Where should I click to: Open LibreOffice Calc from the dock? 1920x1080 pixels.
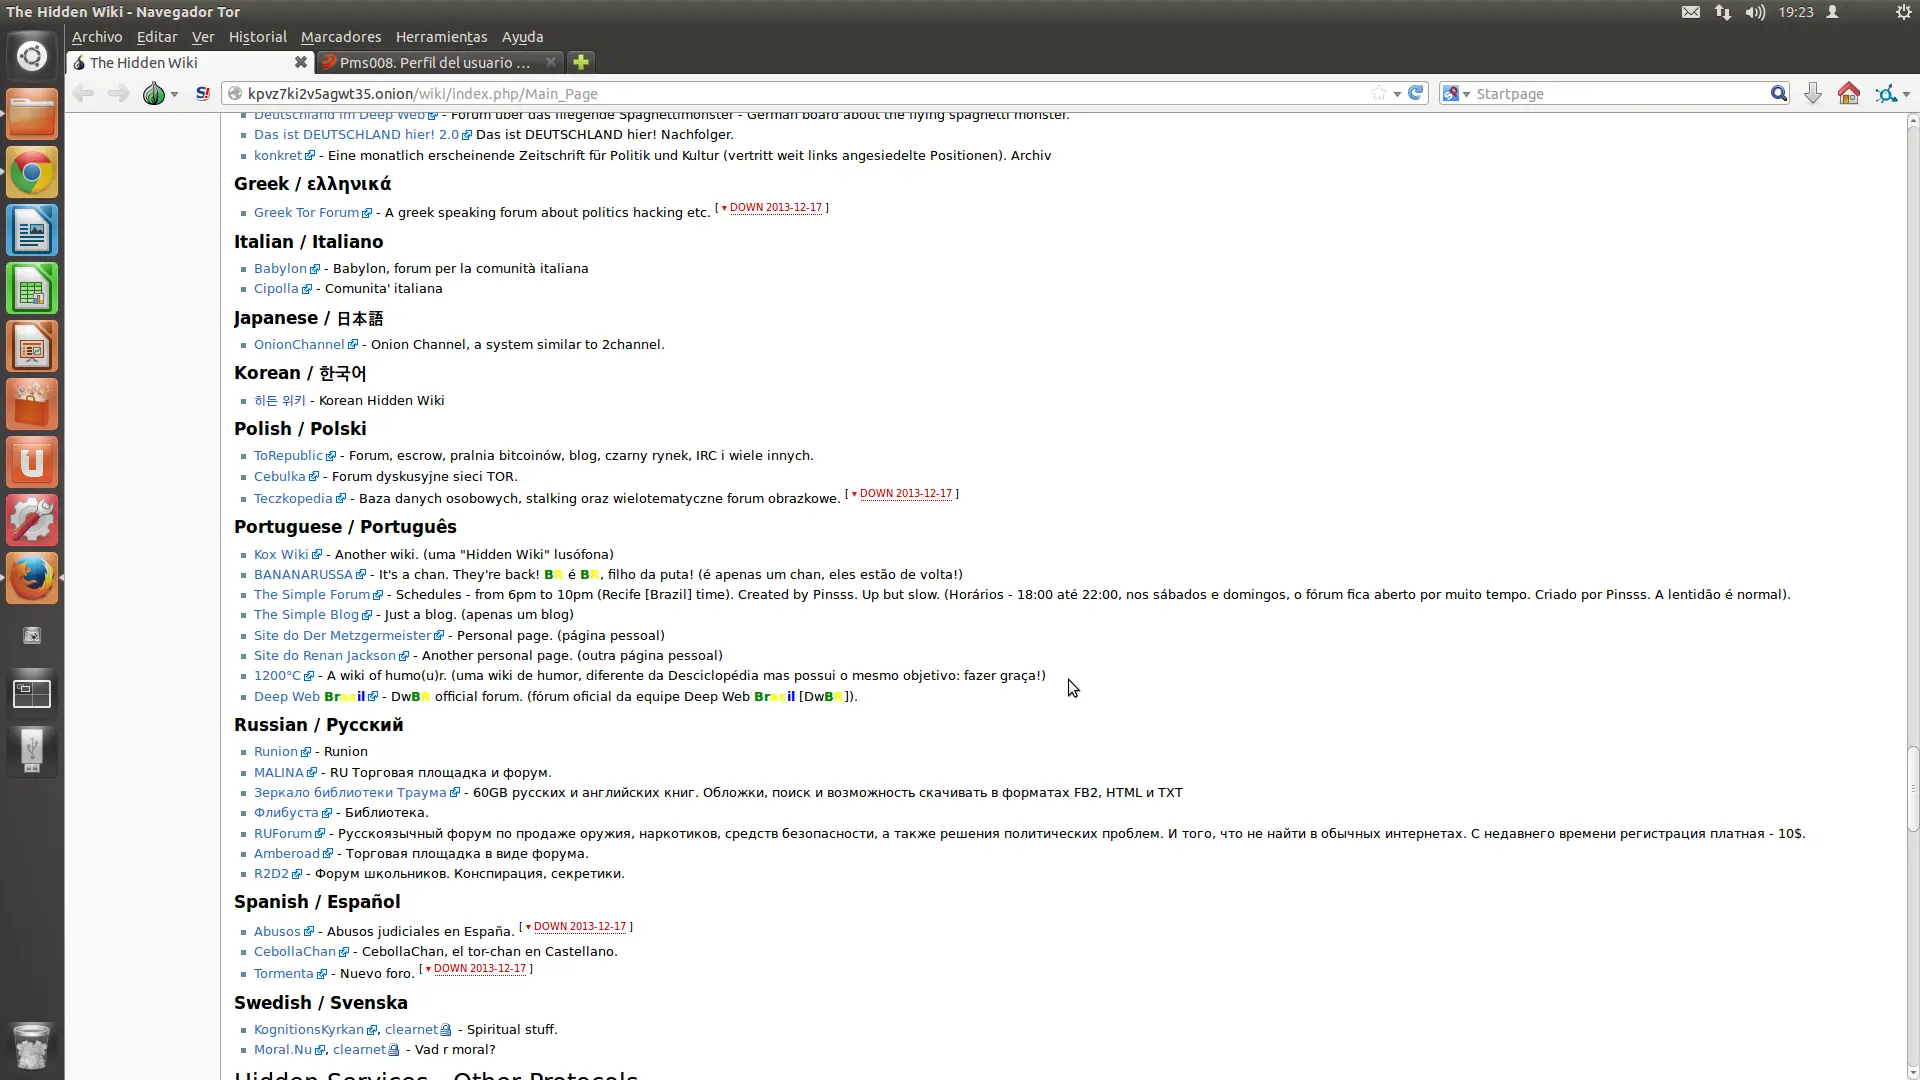click(x=32, y=288)
